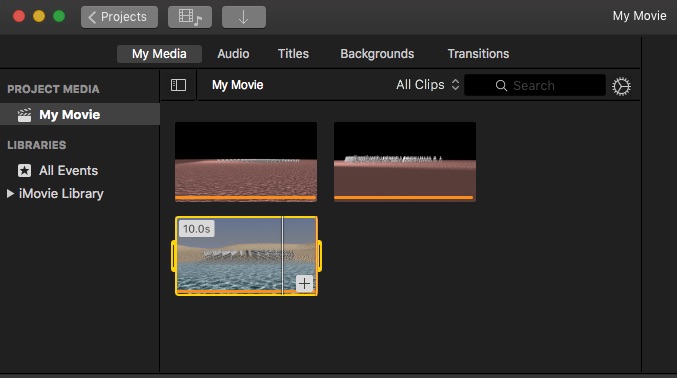Open the Titles tab
The height and width of the screenshot is (378, 677).
tap(293, 54)
